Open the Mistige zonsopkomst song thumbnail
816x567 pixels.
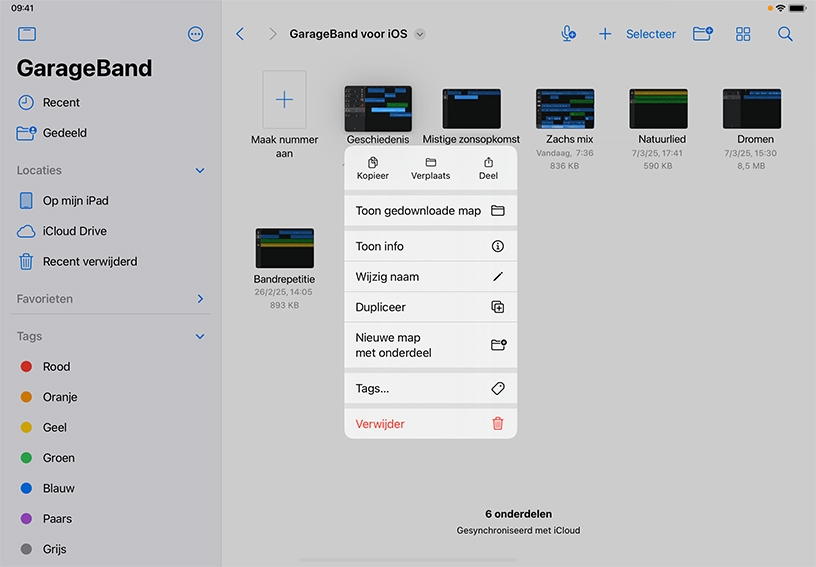pos(471,109)
